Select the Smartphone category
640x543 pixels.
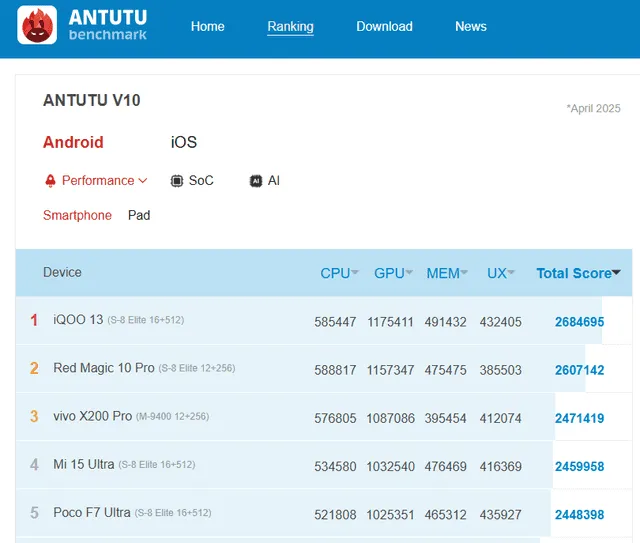tap(78, 215)
